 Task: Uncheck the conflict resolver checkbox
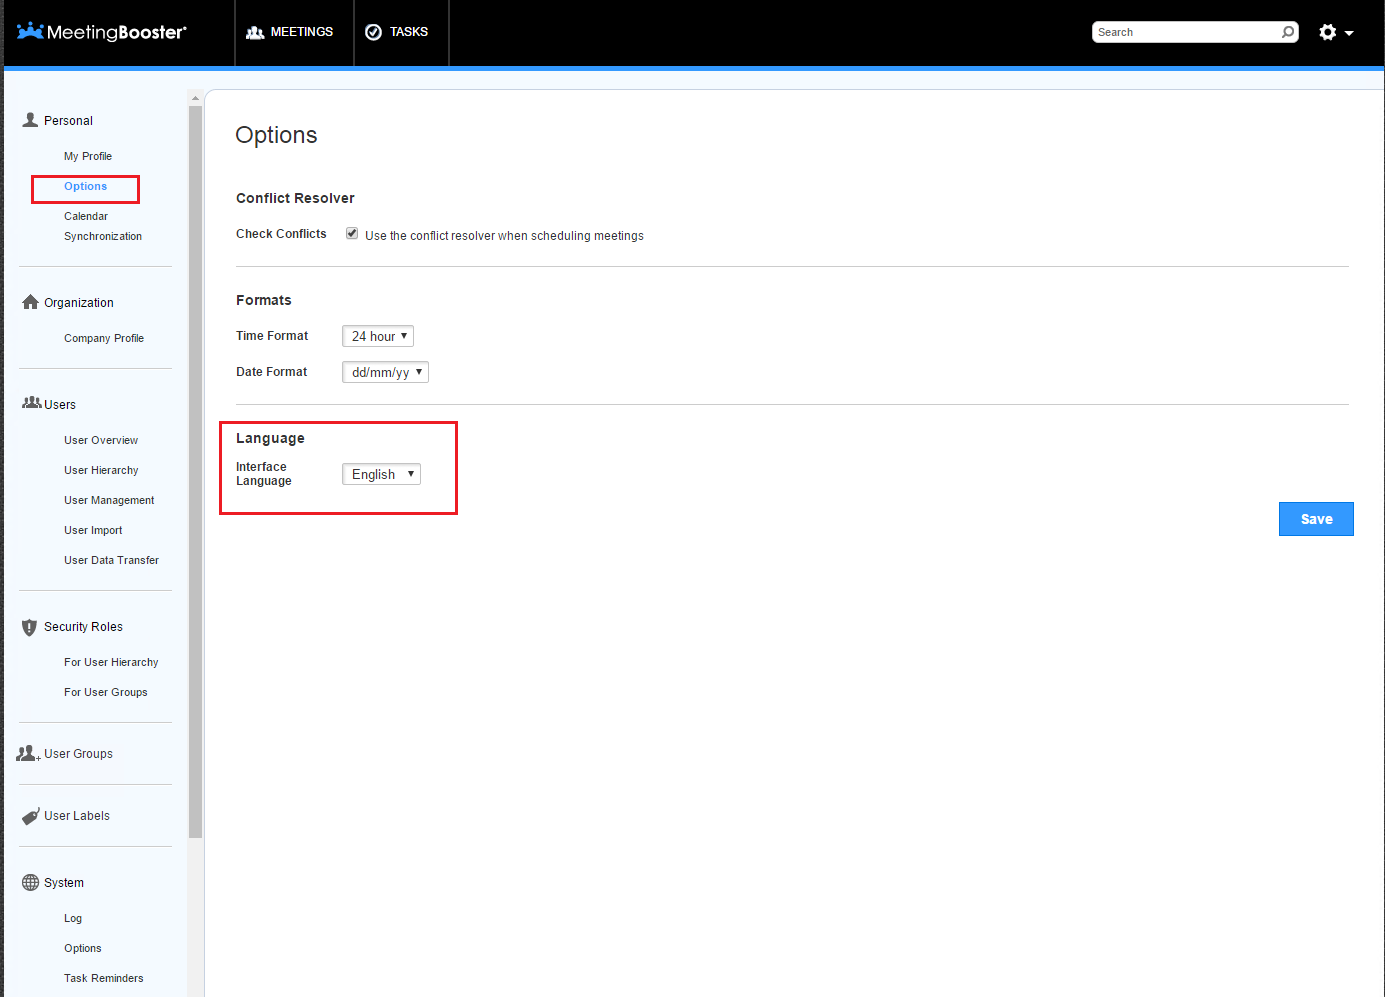(x=352, y=232)
